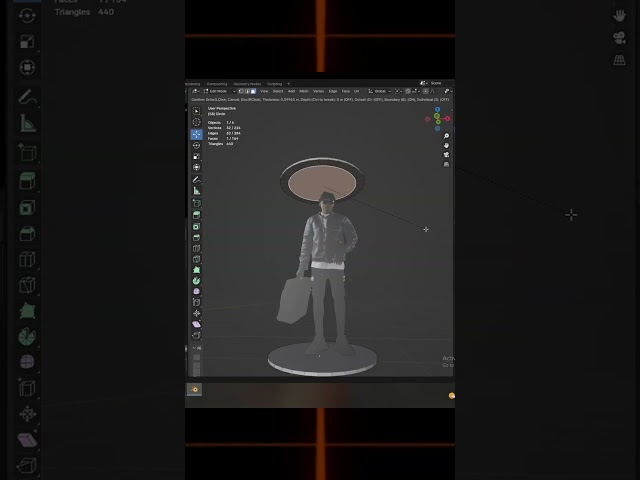Open the snapping options dropdown
This screenshot has width=640, height=480.
(x=416, y=91)
